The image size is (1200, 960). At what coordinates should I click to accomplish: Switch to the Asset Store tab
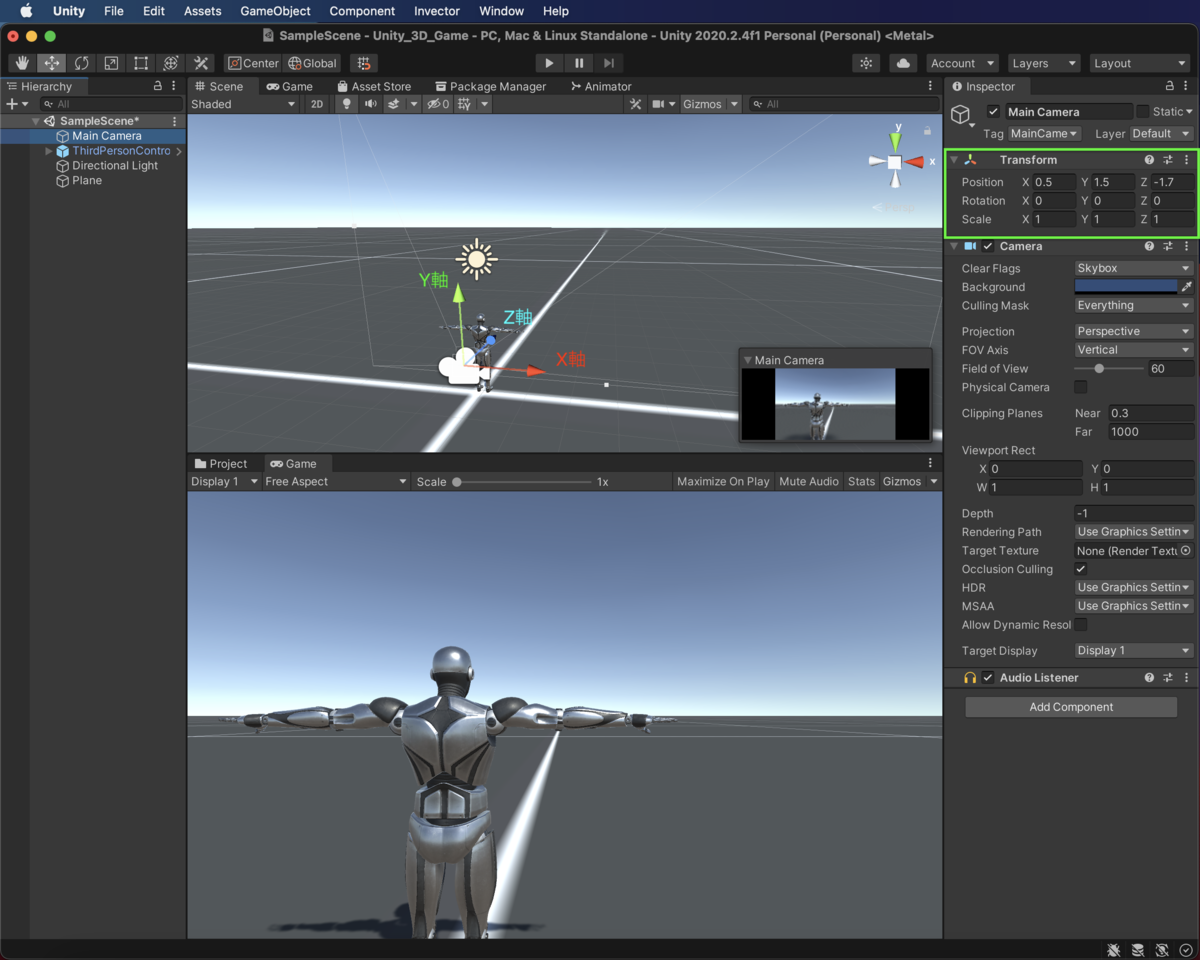click(374, 86)
